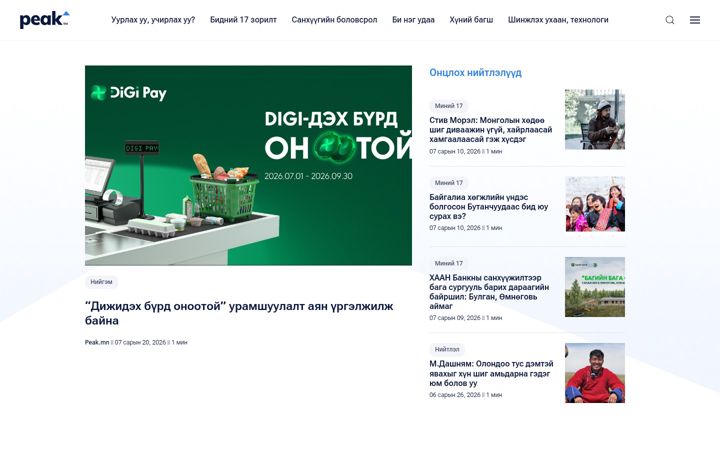
Task: Open the М.Дашням article thumbnail
Action: (595, 373)
